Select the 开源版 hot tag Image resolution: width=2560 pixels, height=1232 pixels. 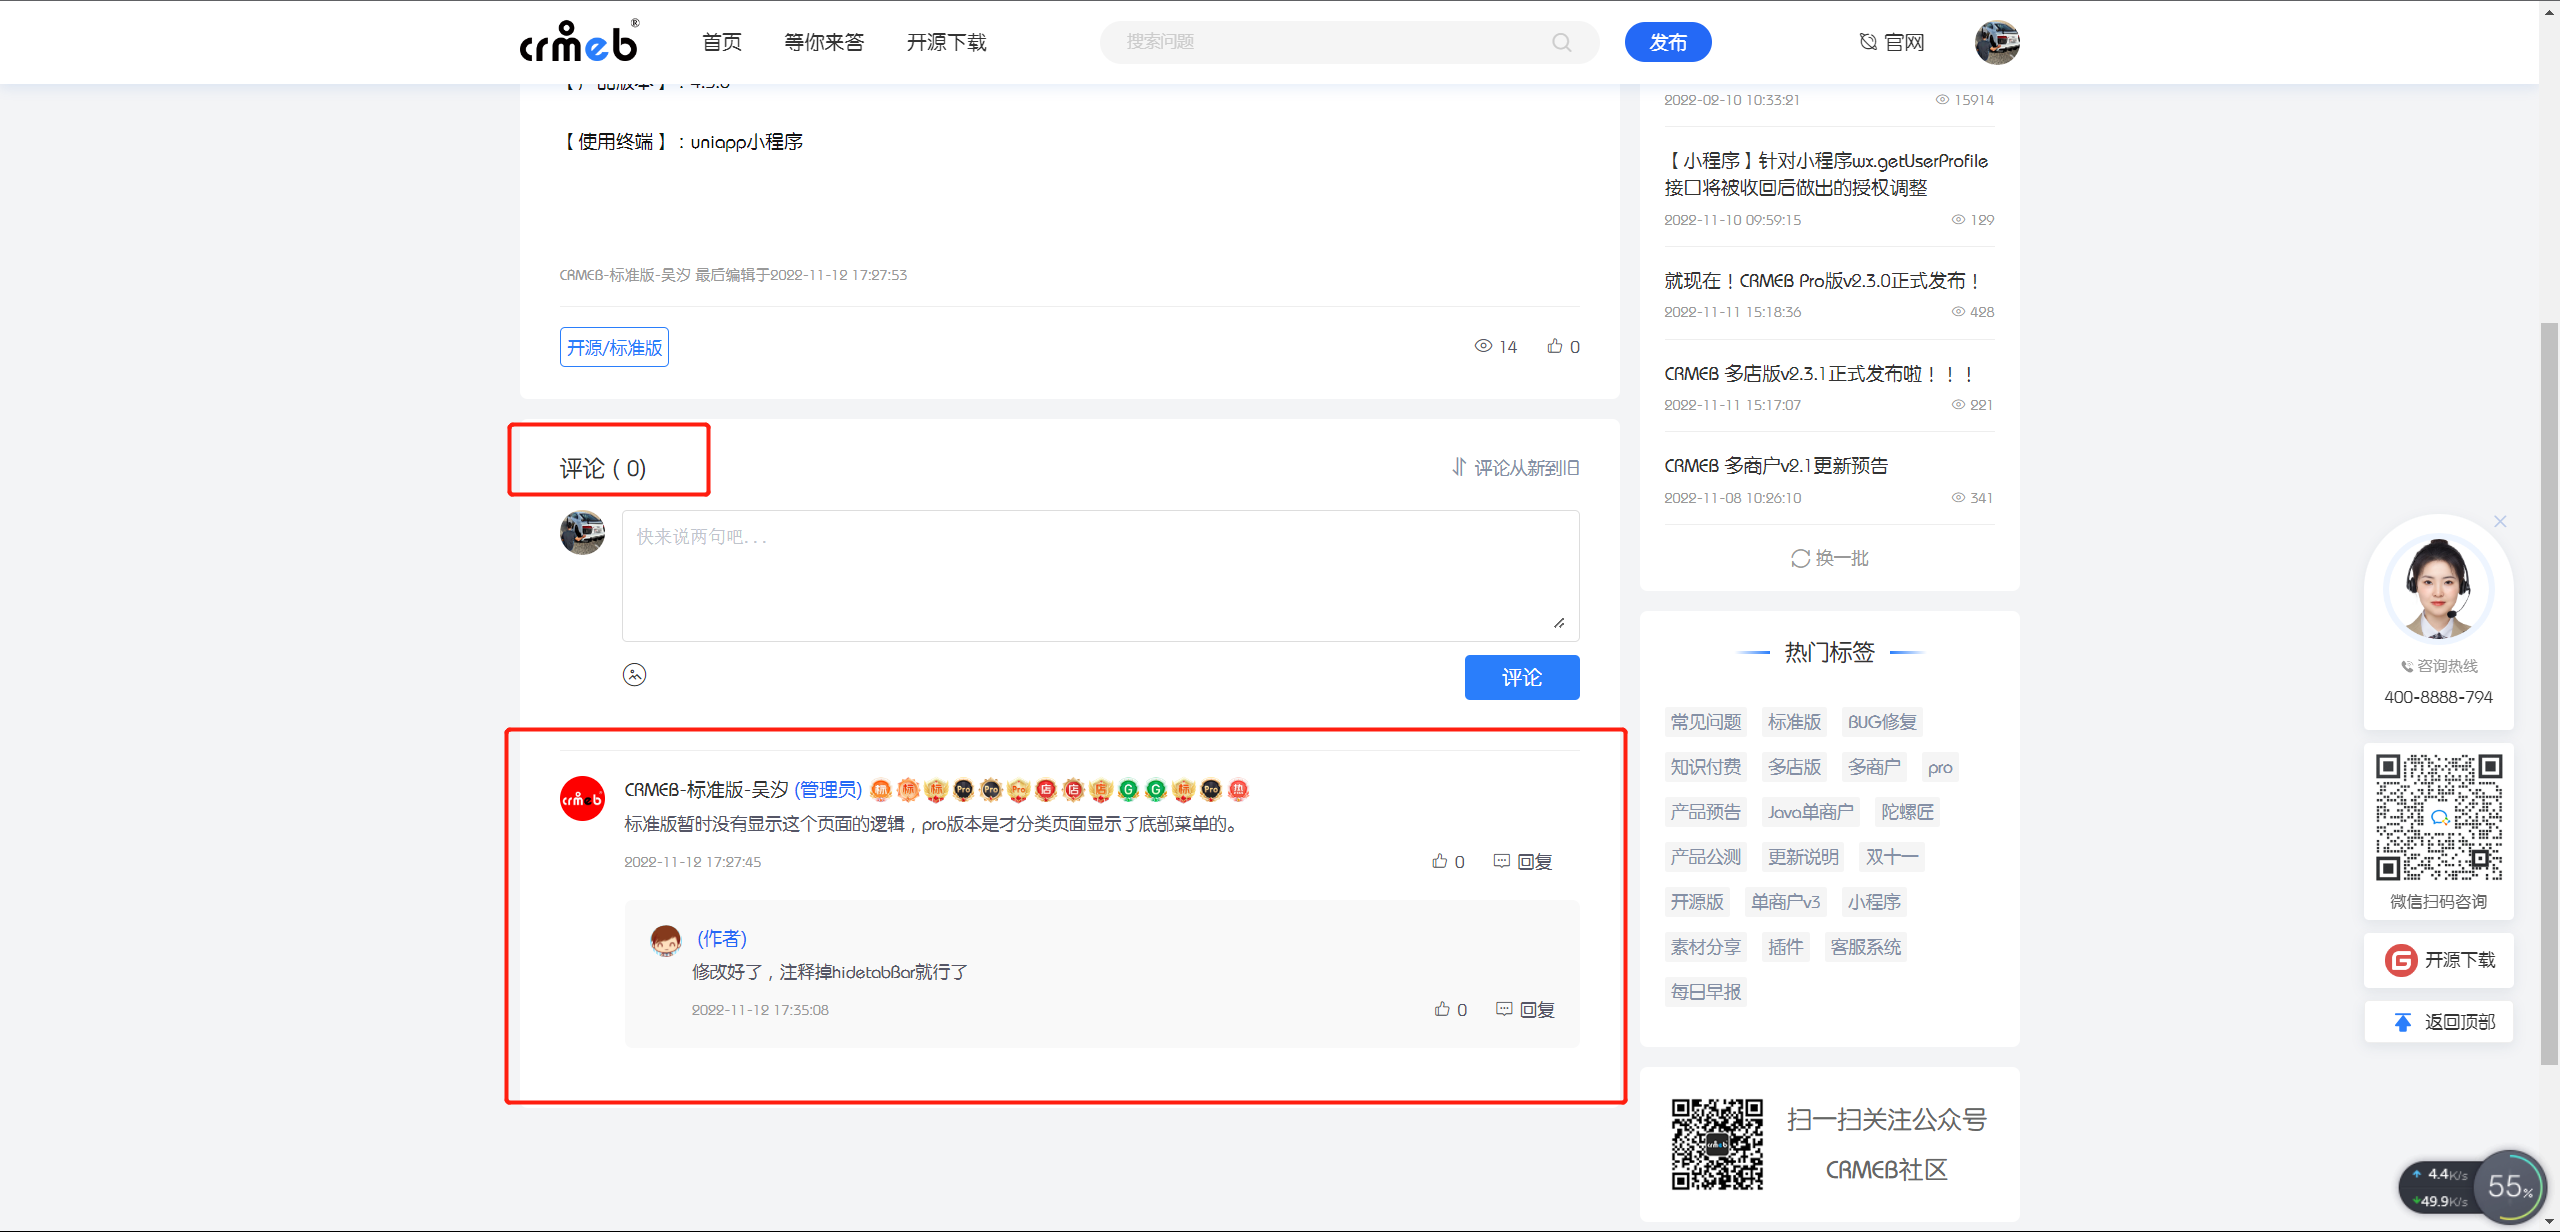1697,902
